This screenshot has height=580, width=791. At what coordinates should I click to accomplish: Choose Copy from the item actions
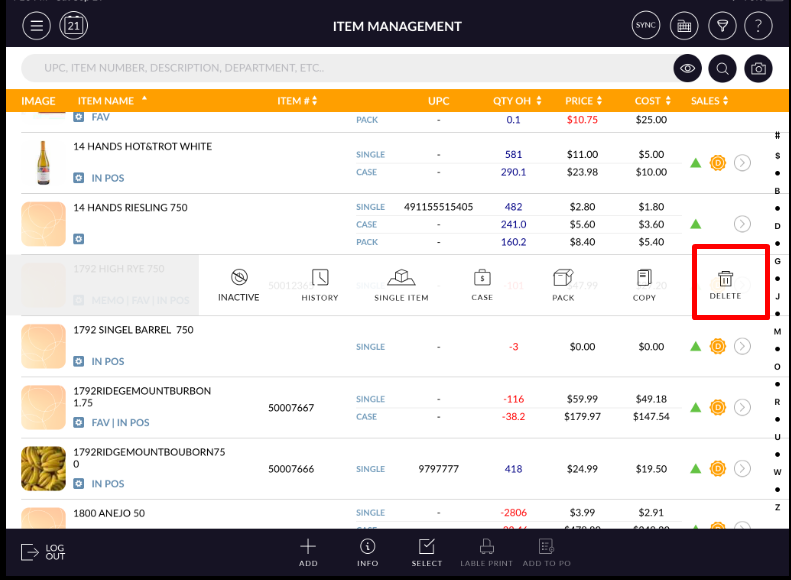tap(645, 285)
